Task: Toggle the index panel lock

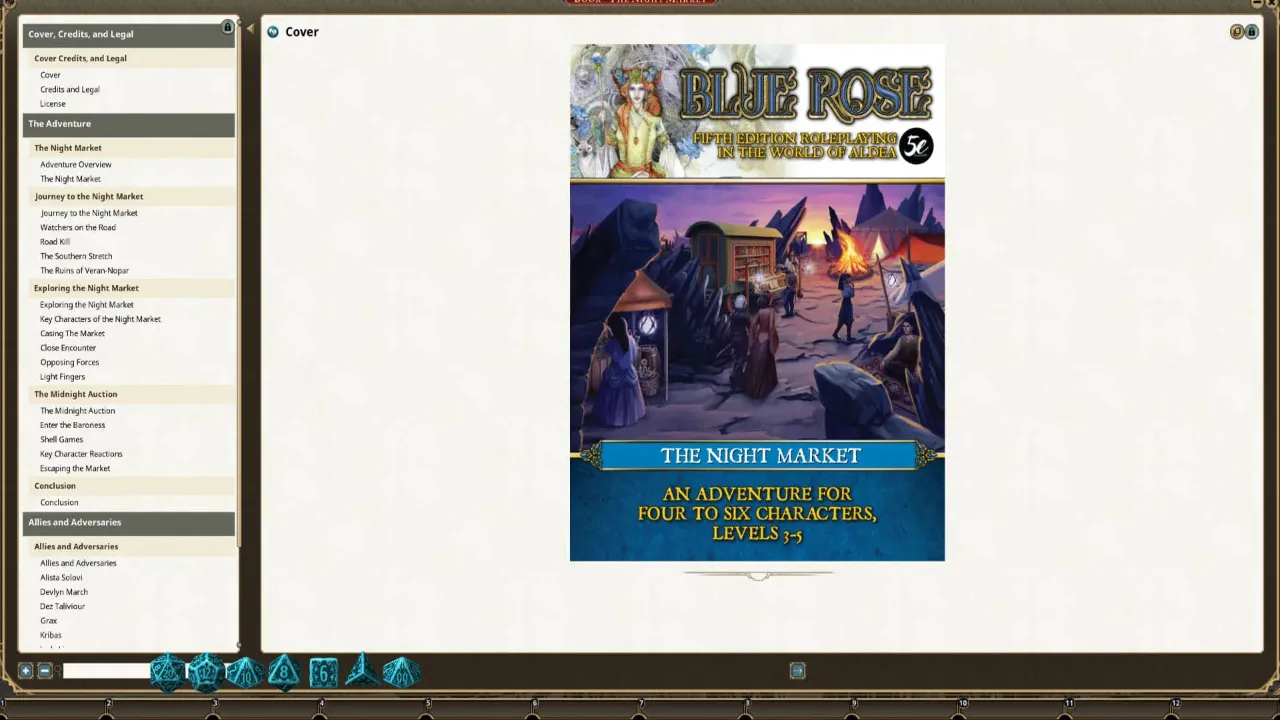Action: [x=227, y=27]
